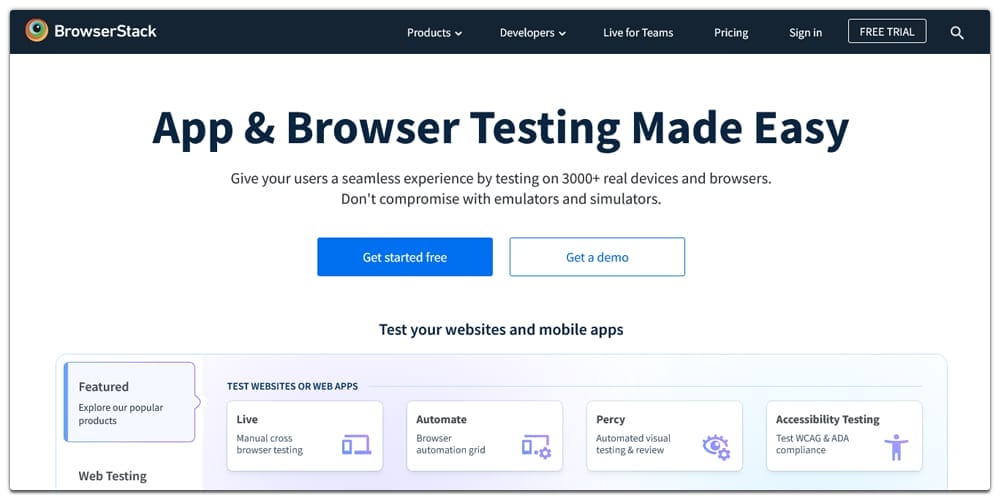Screen dimensions: 1000x500
Task: Click 'App & Browser Testing Made Easy' headline
Action: pos(501,127)
